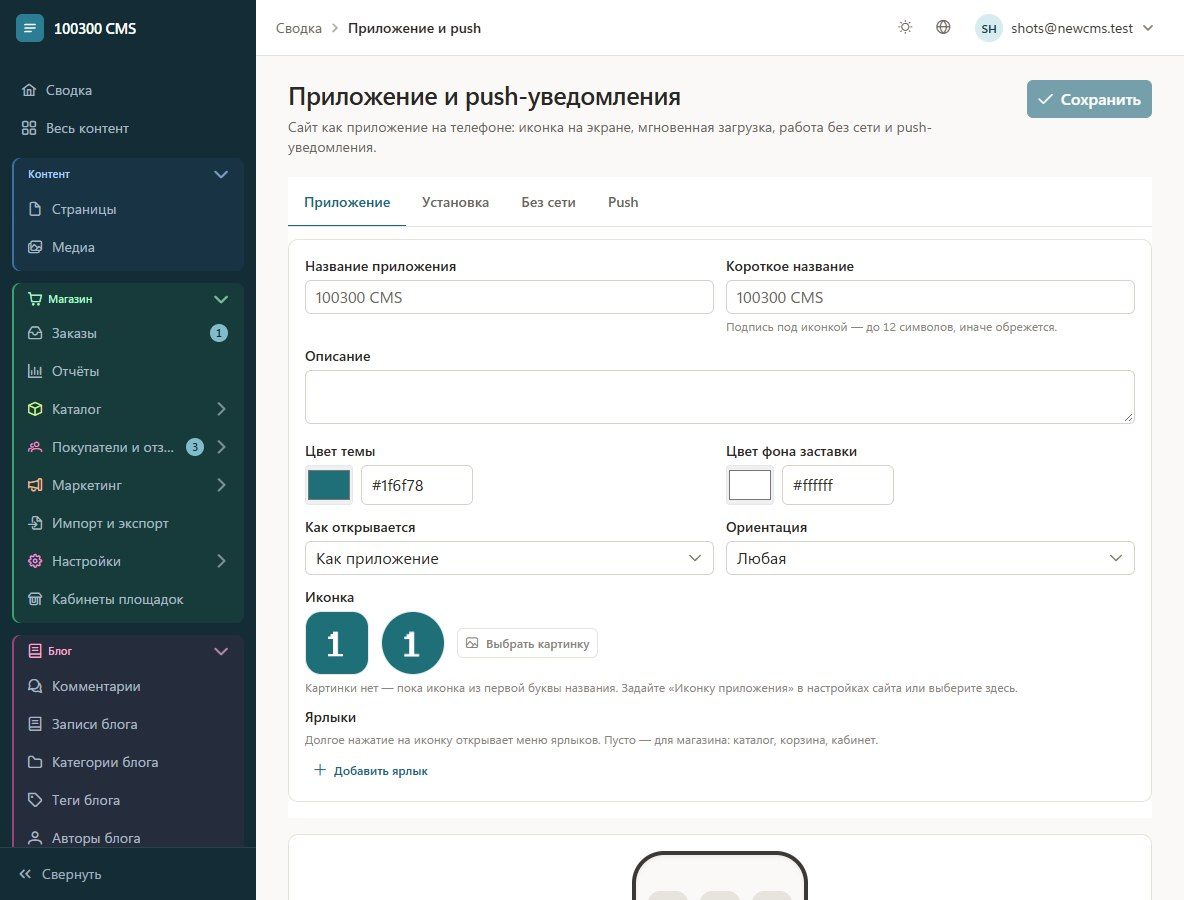1184x900 pixels.
Task: Click the #ffffff hex color field
Action: (837, 485)
